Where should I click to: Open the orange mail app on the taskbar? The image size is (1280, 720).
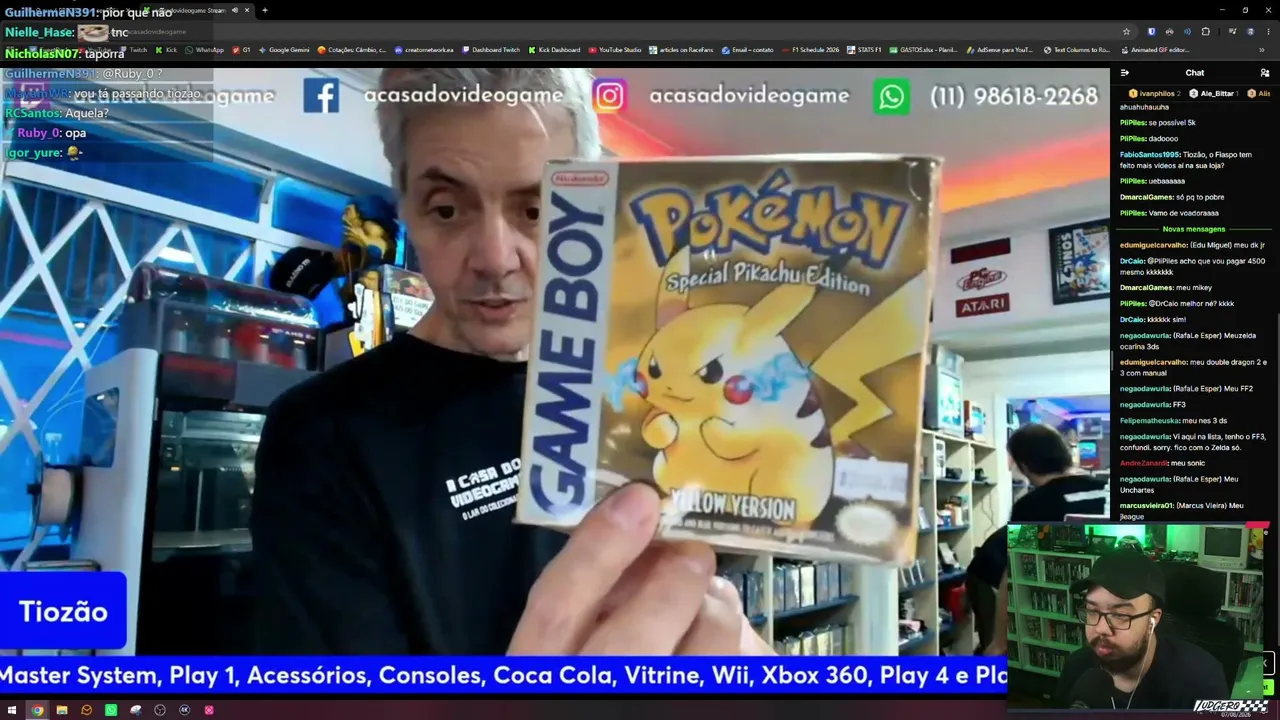click(x=86, y=710)
